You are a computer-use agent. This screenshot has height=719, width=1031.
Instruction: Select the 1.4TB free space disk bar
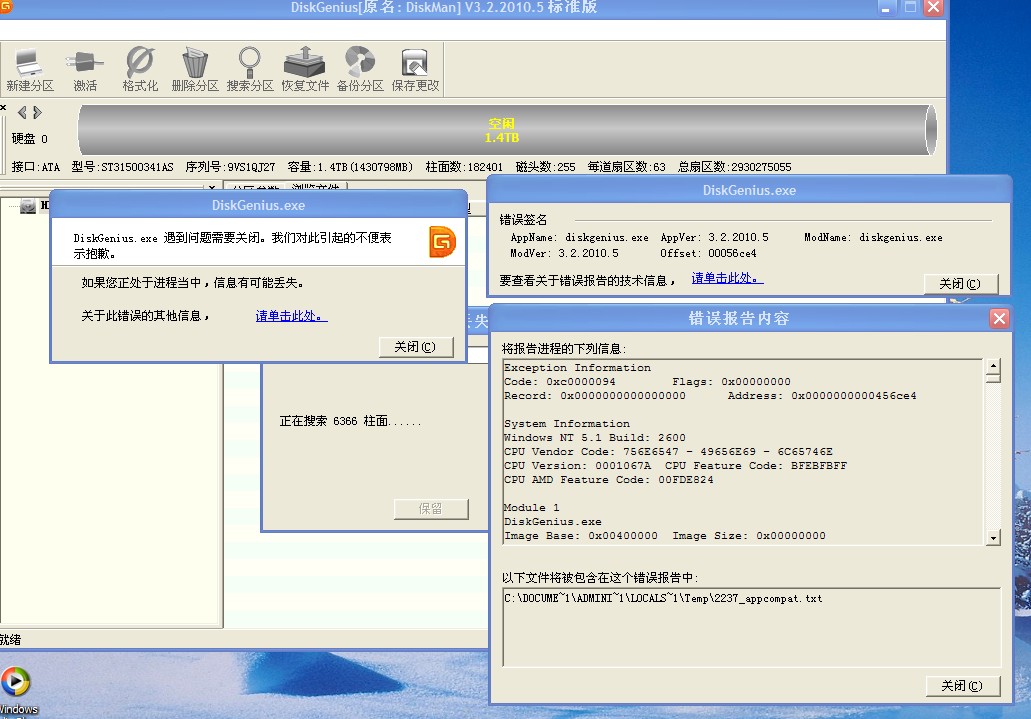507,130
